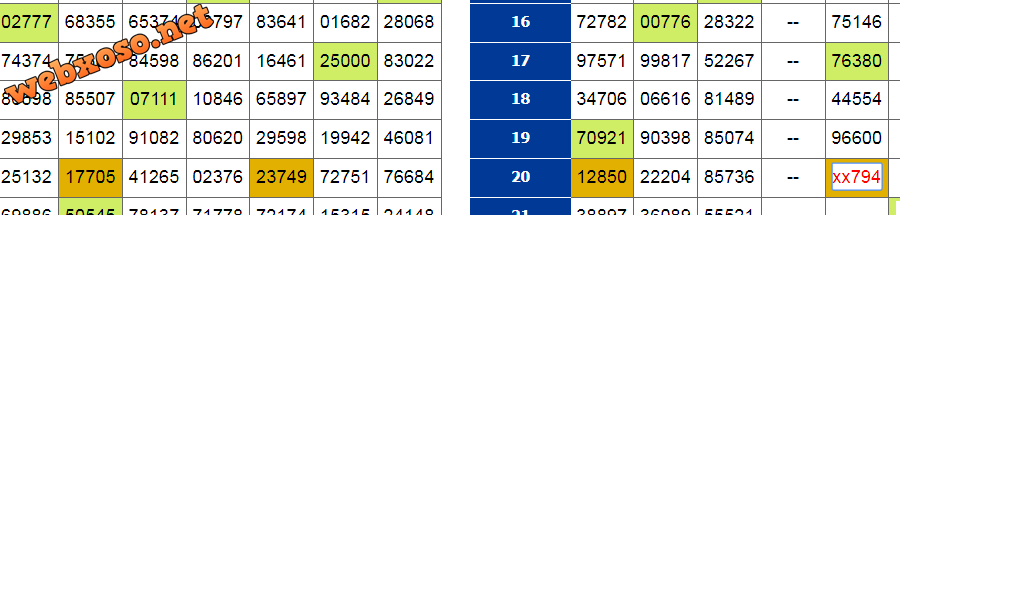Click the orange cell 12850
Viewport: 1009px width, 614px height.
(x=602, y=178)
